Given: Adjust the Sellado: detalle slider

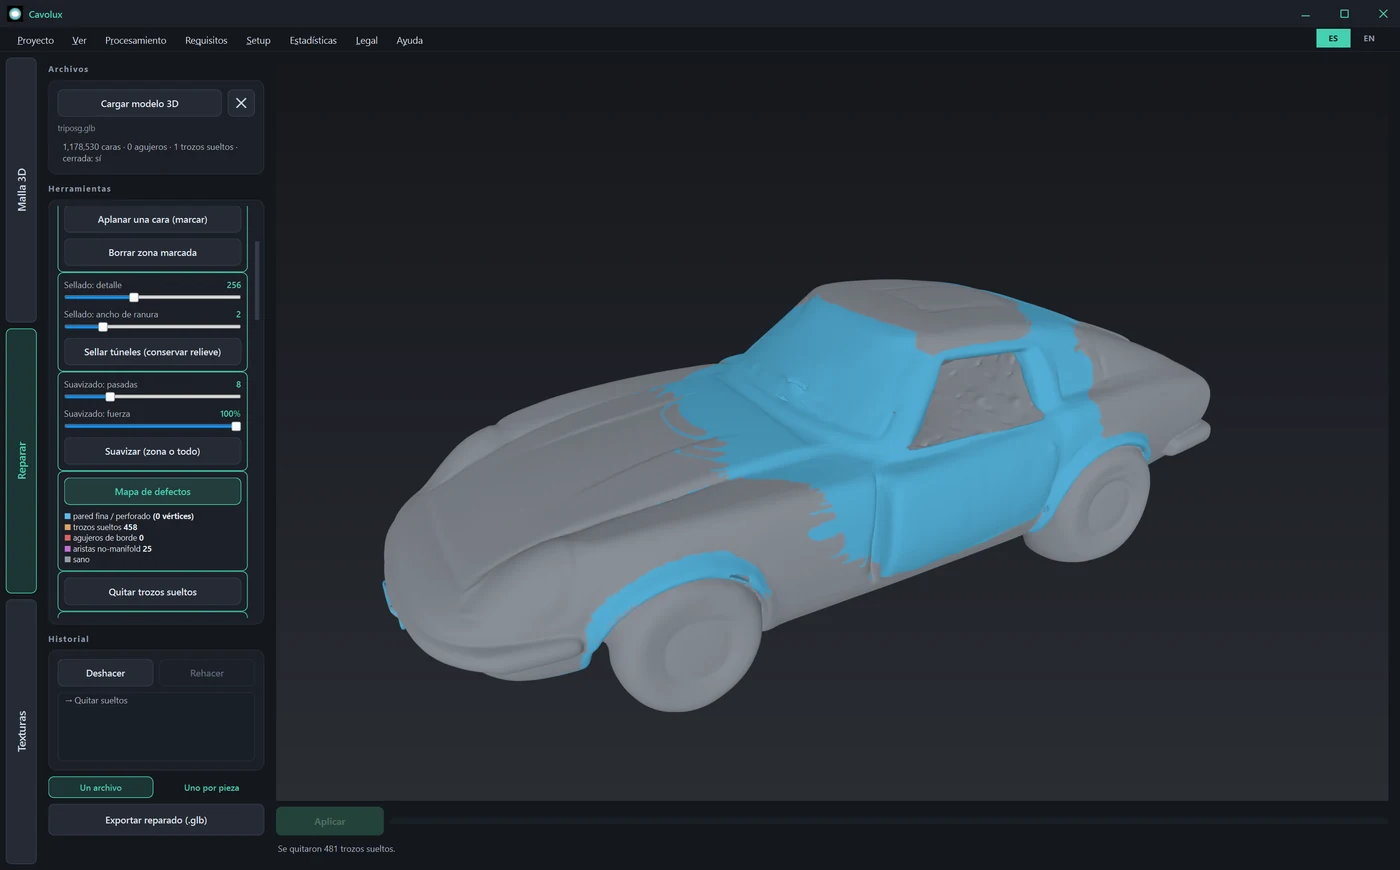Looking at the screenshot, I should (x=152, y=297).
